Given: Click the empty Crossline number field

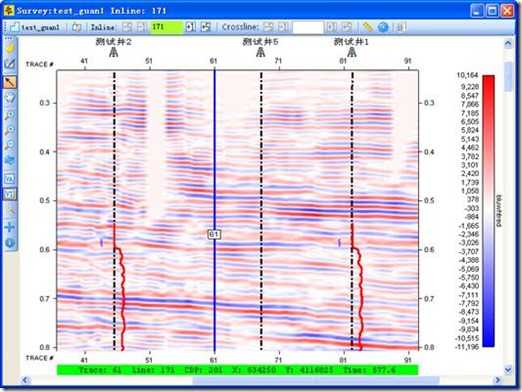Looking at the screenshot, I should point(308,27).
